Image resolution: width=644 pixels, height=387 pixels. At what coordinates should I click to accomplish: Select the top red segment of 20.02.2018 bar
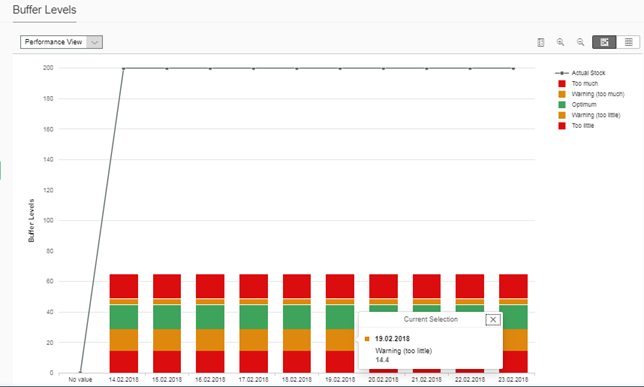[383, 286]
